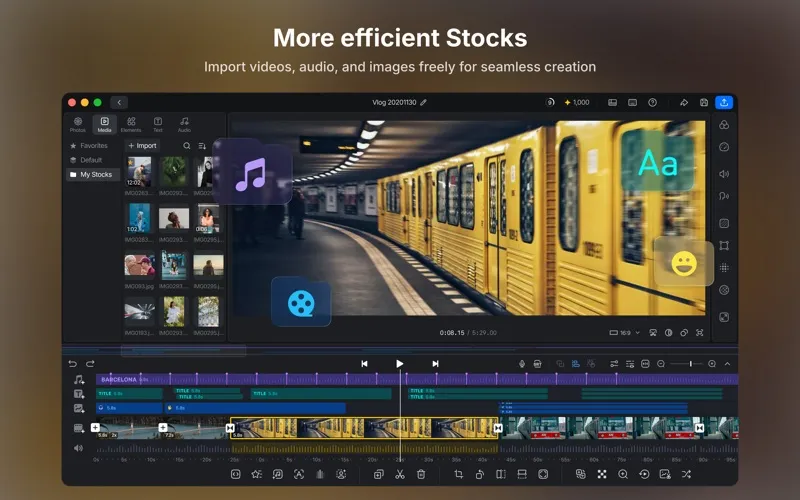Viewport: 800px width, 500px height.
Task: Toggle the compare contrast icon under preview
Action: coord(668,333)
